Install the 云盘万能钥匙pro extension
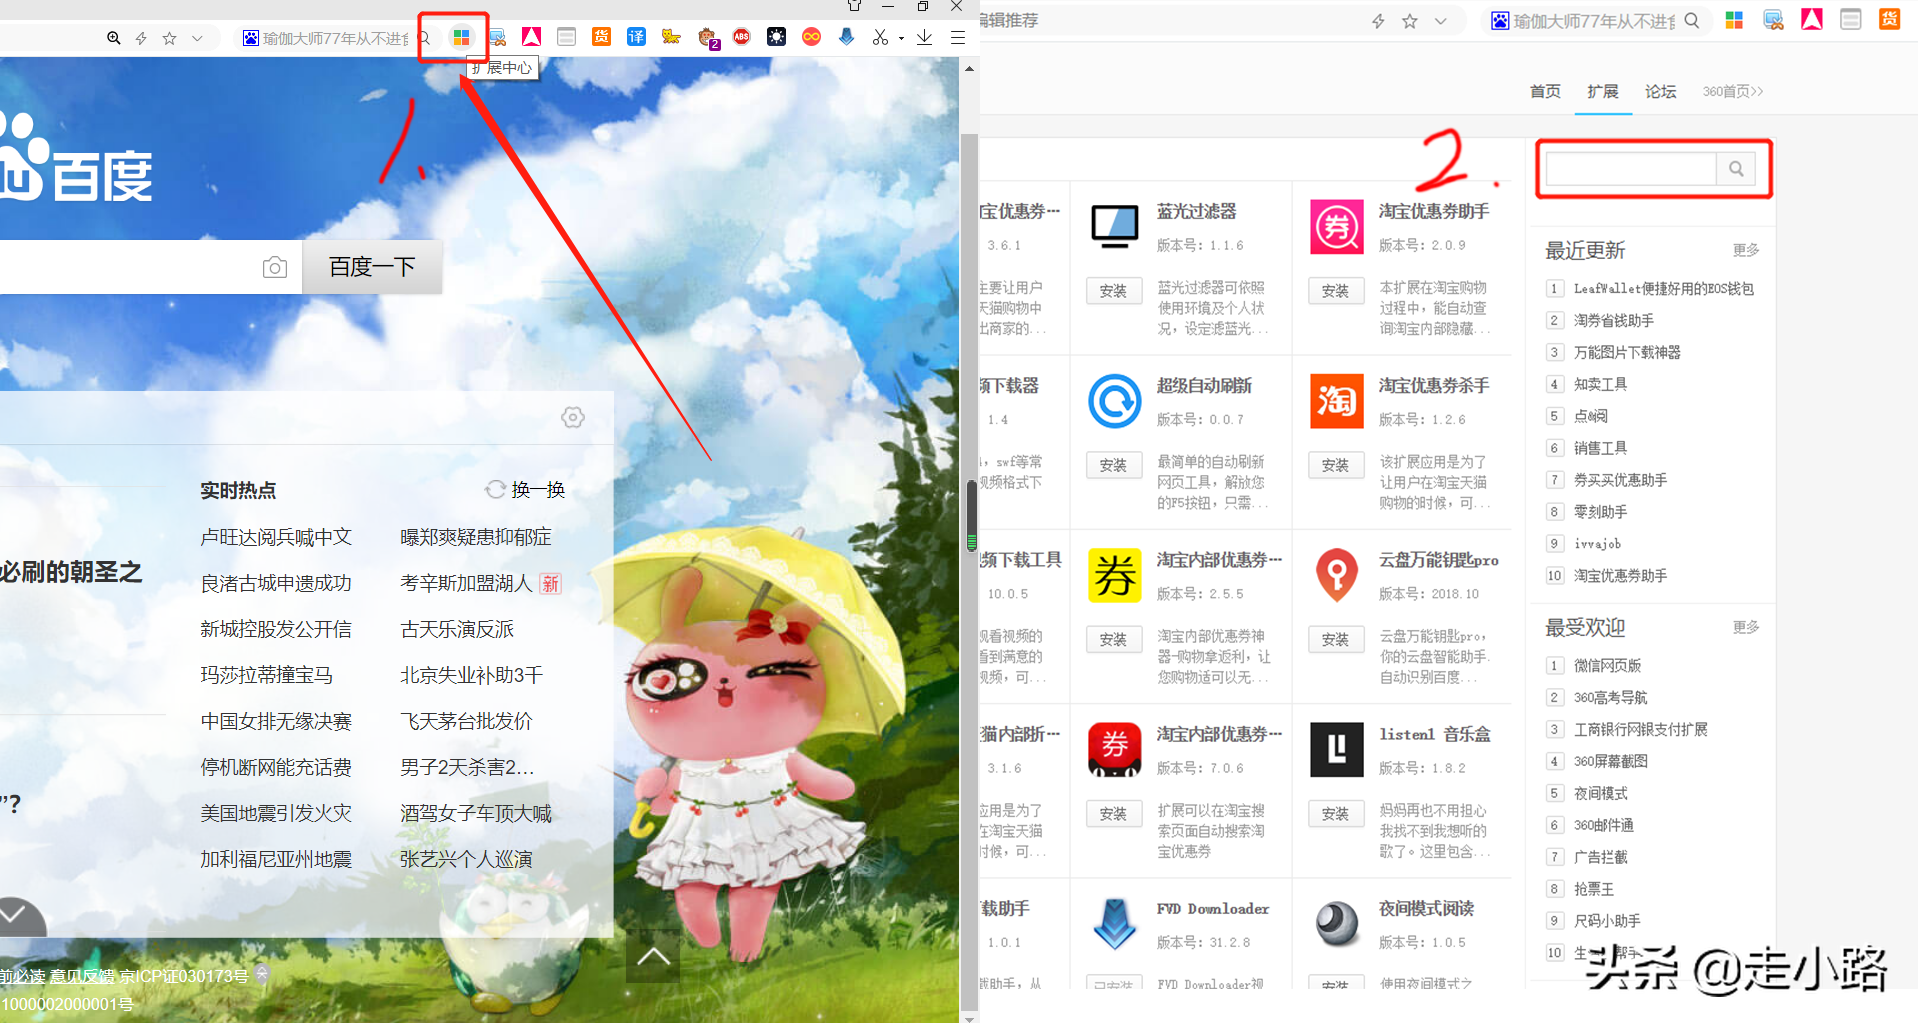The image size is (1918, 1023). (x=1336, y=639)
